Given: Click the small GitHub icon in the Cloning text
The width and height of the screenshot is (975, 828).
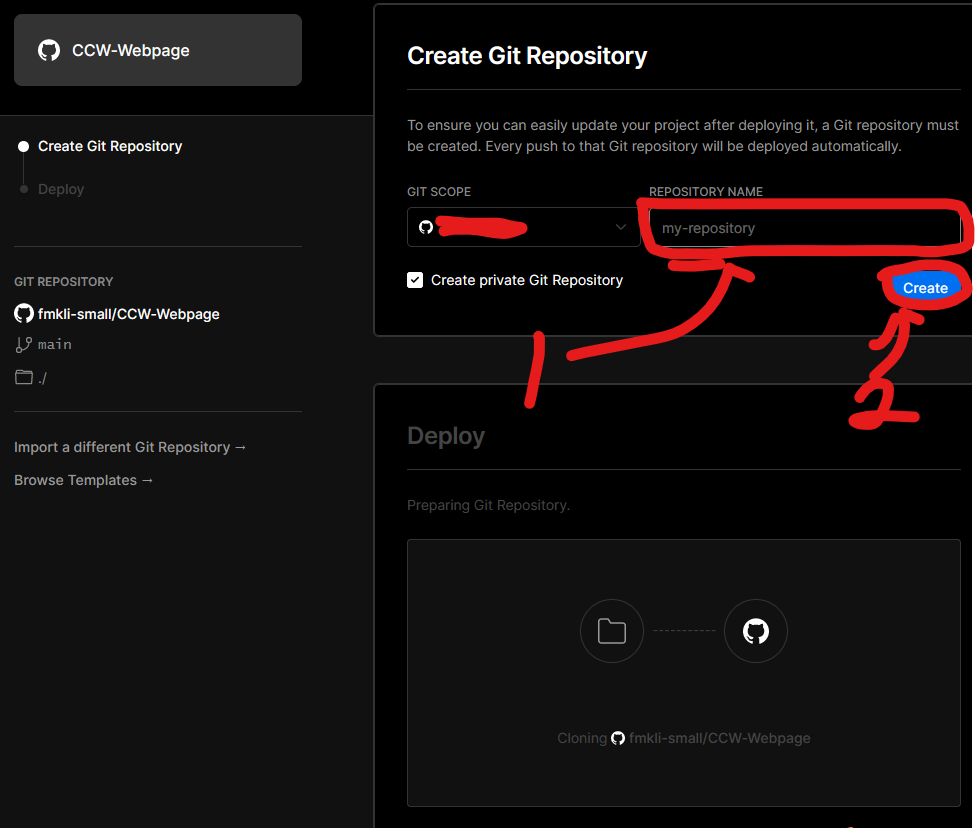Looking at the screenshot, I should pos(617,738).
